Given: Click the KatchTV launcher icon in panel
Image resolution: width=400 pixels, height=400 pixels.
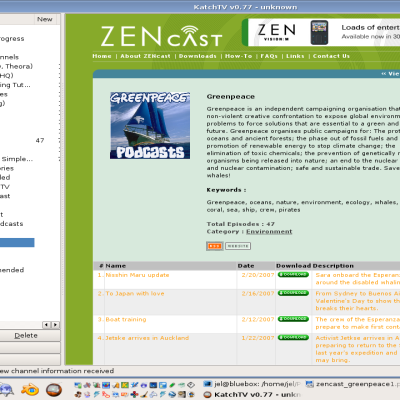Looking at the screenshot, I should click(x=54, y=389).
